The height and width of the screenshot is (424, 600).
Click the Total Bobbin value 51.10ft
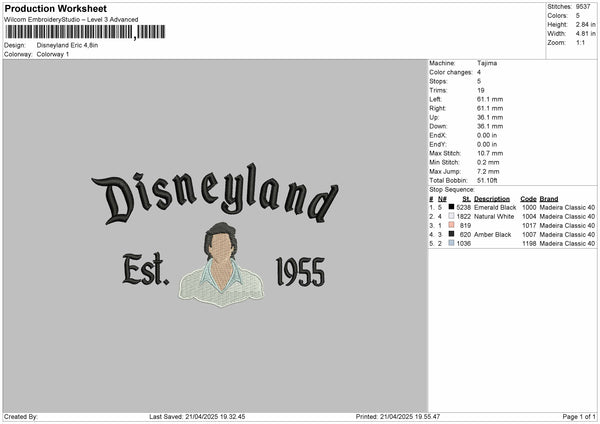pos(487,180)
